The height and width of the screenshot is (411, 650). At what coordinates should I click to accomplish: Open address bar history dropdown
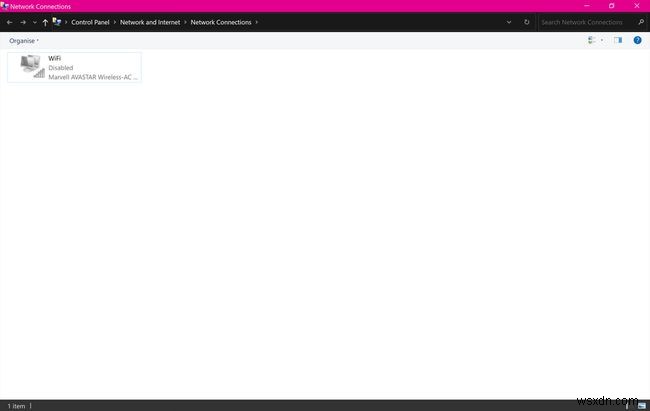509,22
